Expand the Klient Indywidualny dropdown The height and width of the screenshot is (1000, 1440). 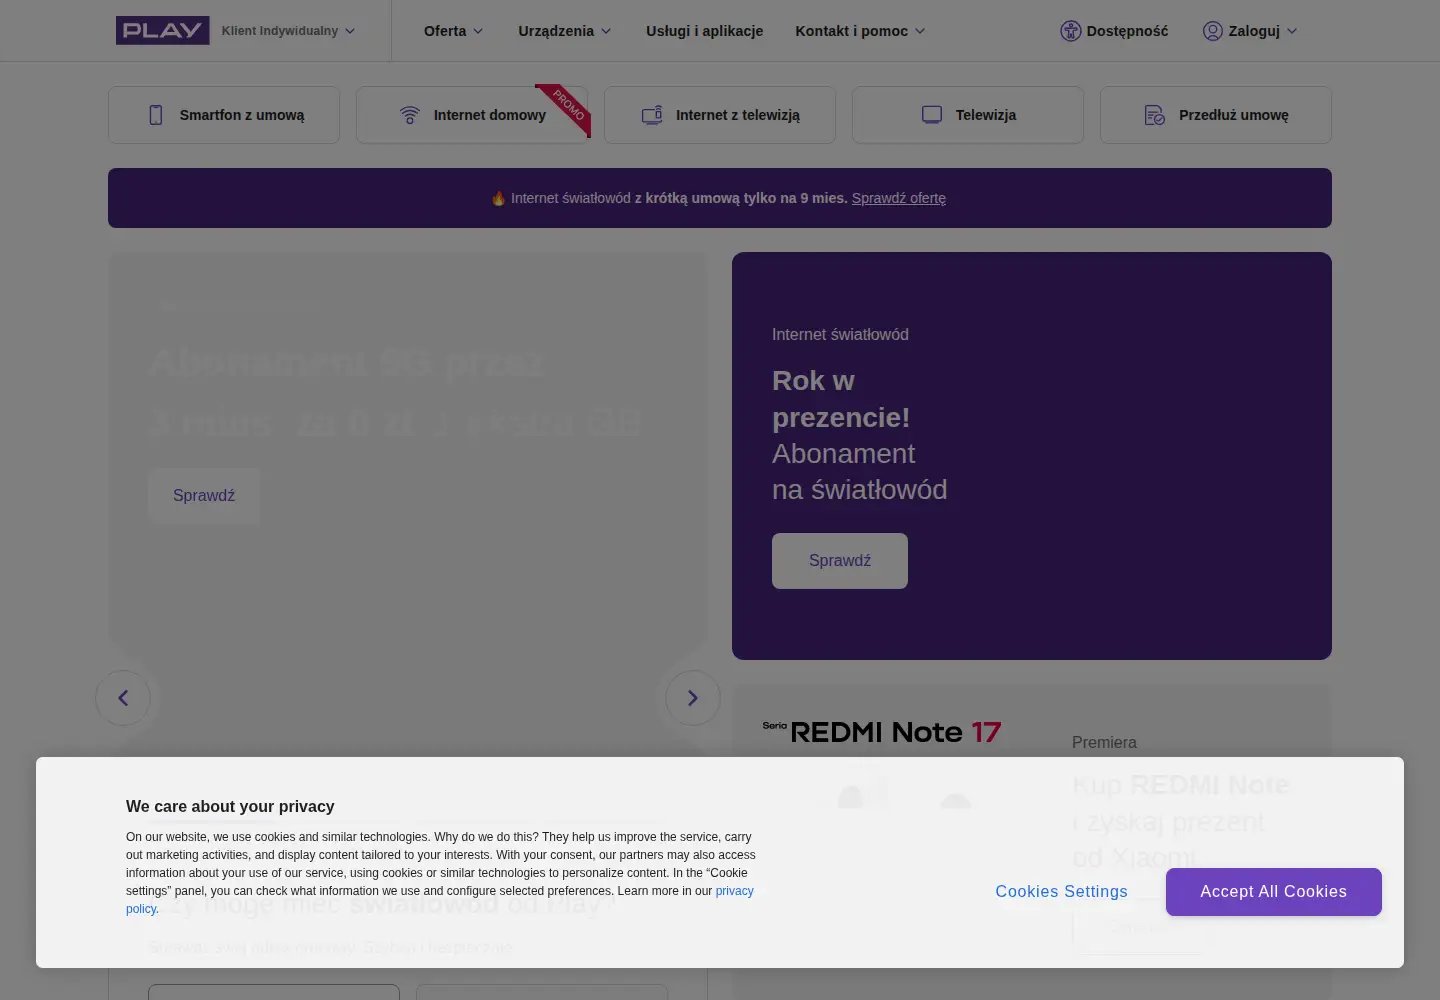288,31
